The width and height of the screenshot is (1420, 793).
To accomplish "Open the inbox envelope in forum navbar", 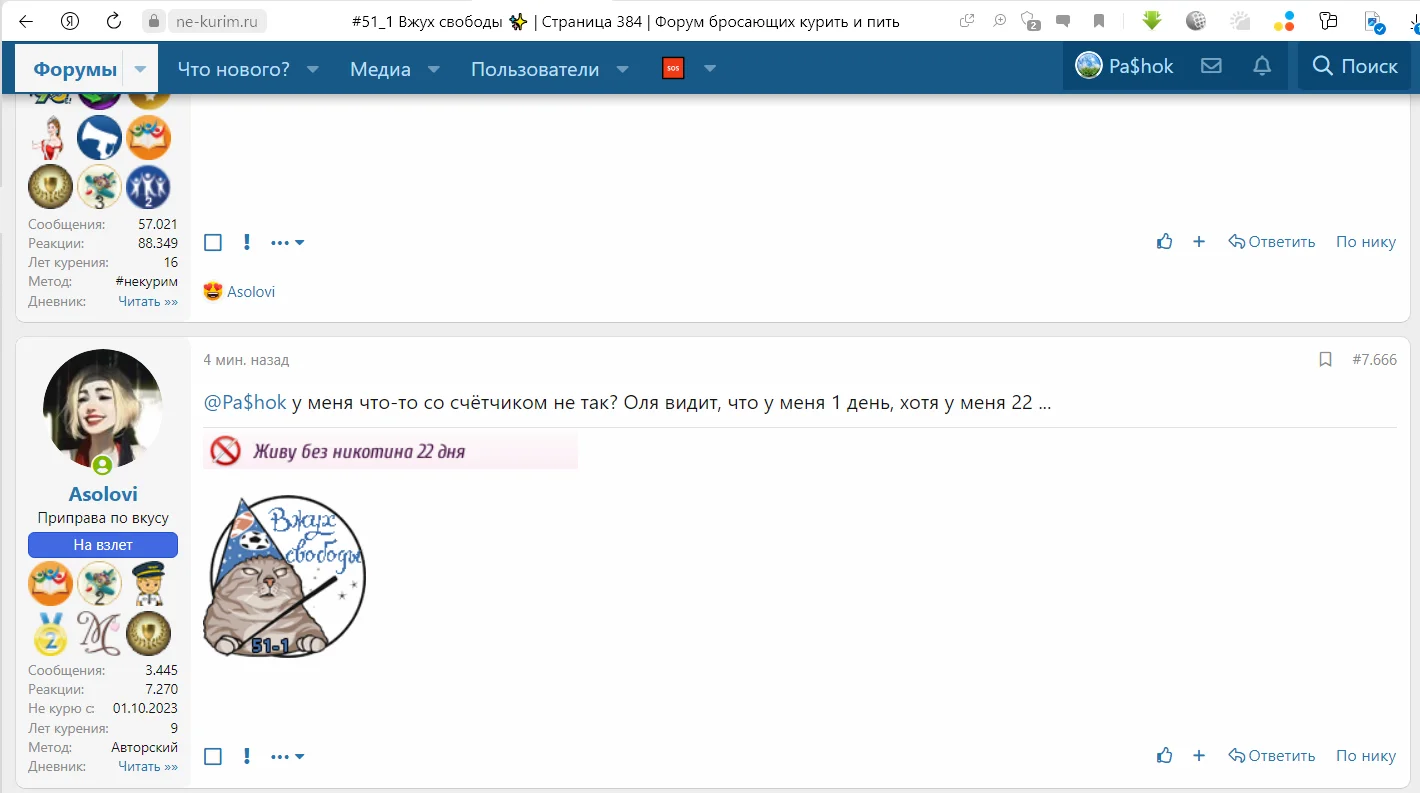I will pyautogui.click(x=1211, y=66).
